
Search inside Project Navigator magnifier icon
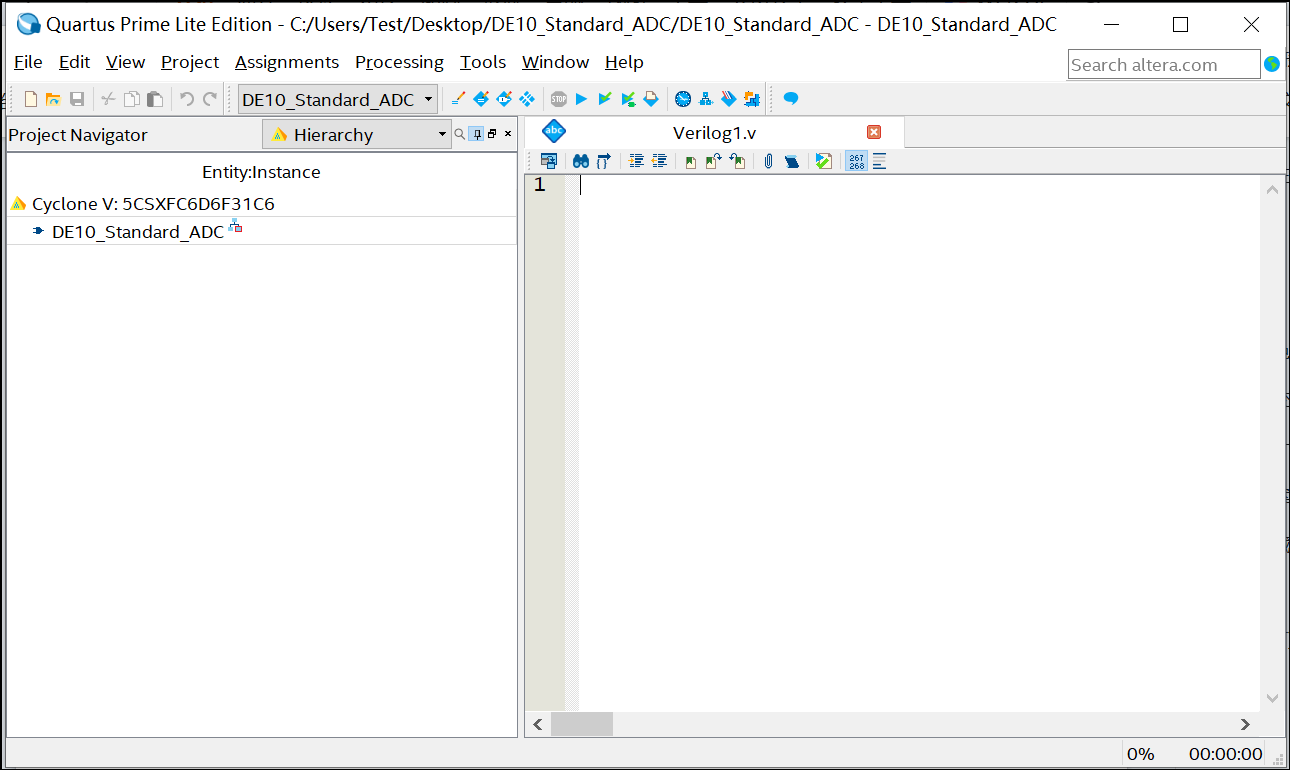tap(460, 134)
